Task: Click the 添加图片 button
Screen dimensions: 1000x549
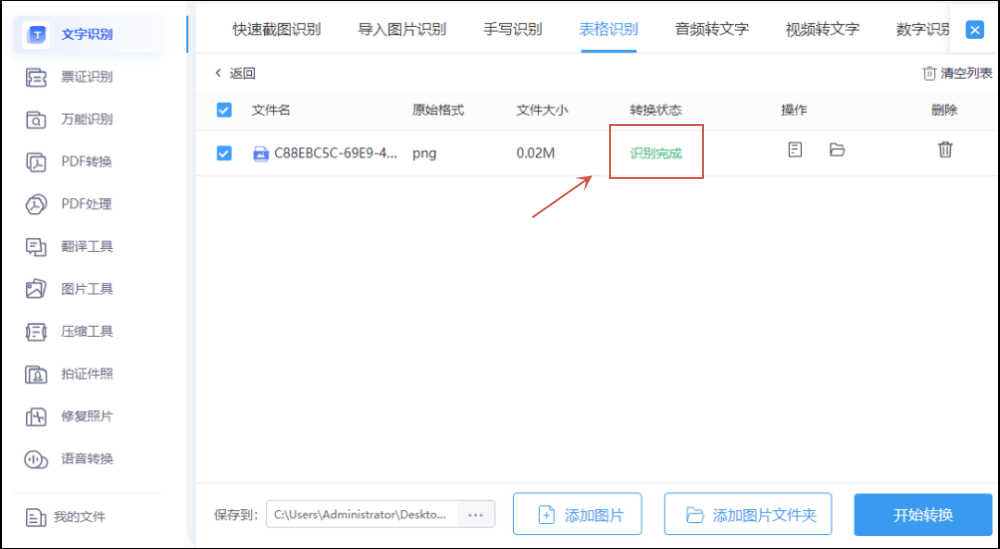Action: [577, 514]
